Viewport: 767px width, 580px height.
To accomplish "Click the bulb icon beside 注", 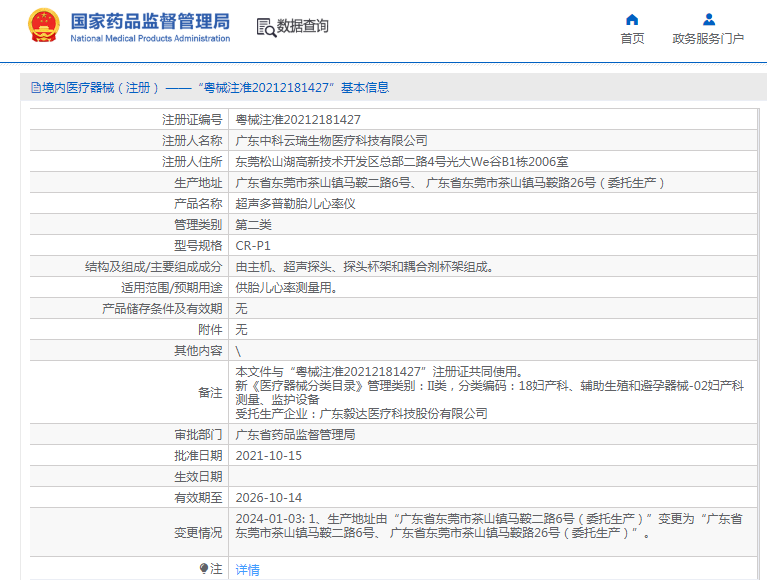I will (x=204, y=568).
